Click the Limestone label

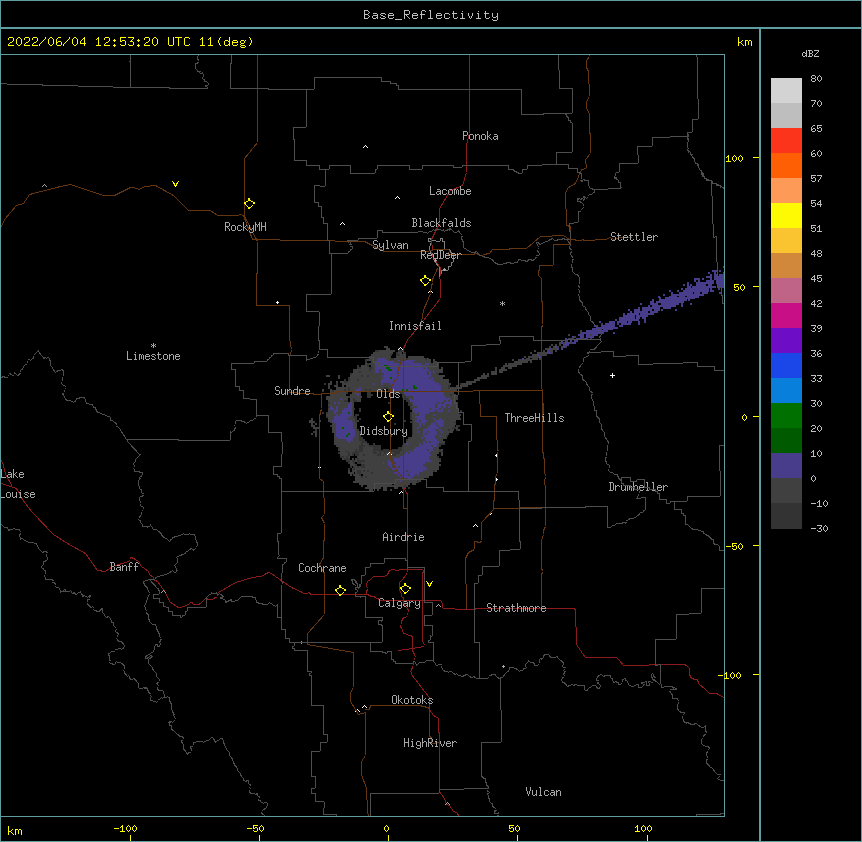pyautogui.click(x=153, y=356)
